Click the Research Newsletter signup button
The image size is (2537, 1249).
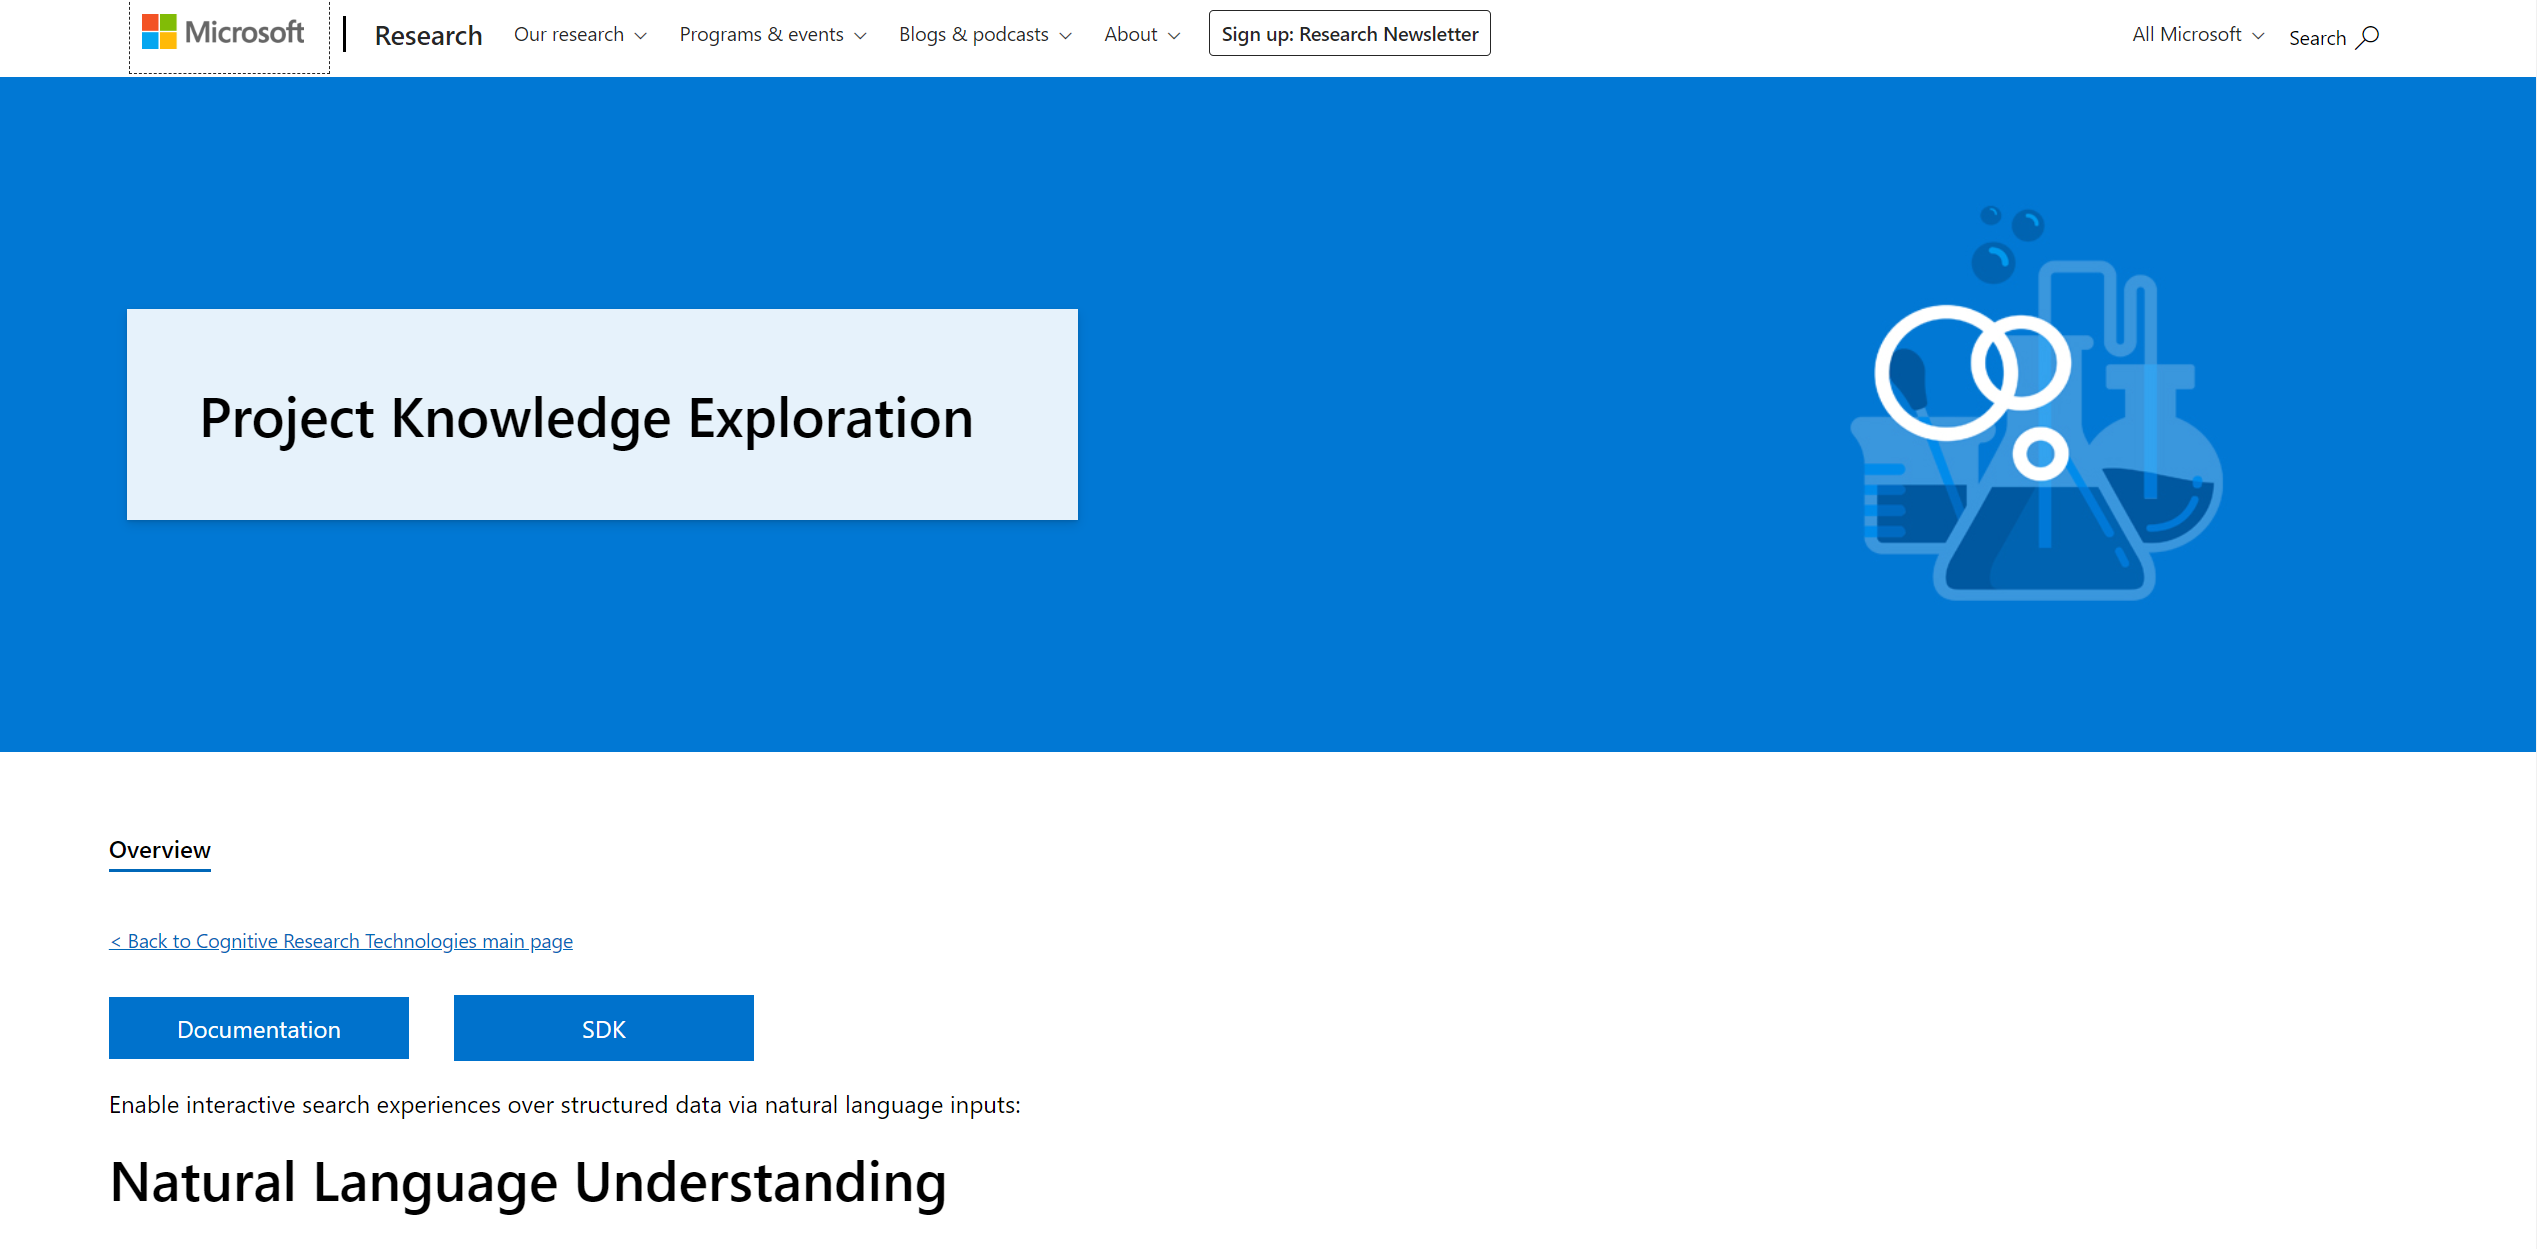1349,32
